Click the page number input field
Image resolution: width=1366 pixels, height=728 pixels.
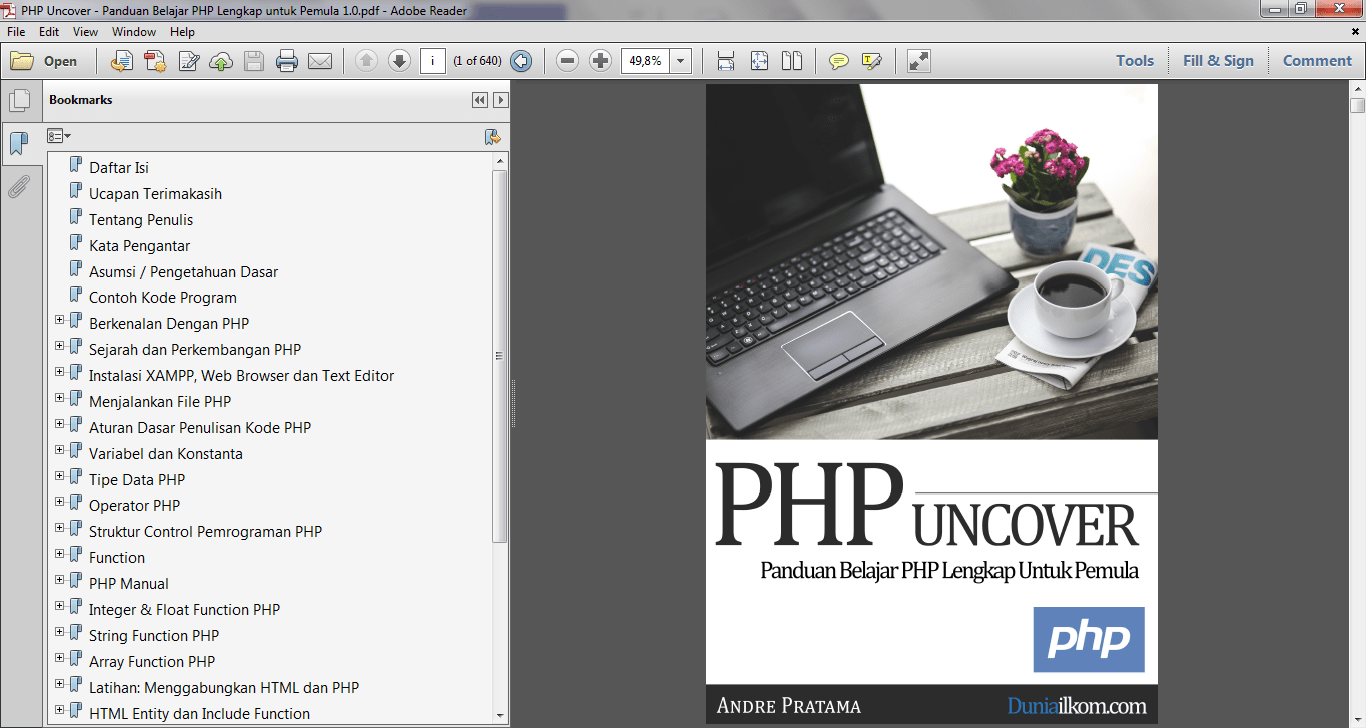click(433, 61)
